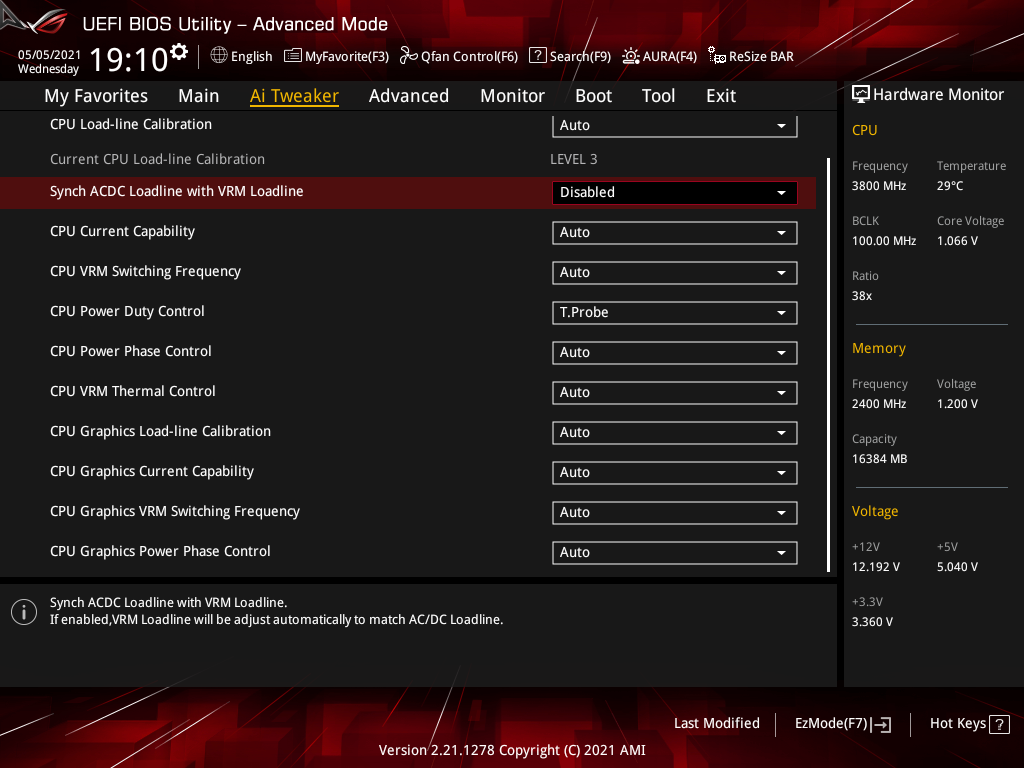This screenshot has width=1024, height=768.
Task: Select Synch ACDC Loadline with VRM Loadline row
Action: coord(408,193)
